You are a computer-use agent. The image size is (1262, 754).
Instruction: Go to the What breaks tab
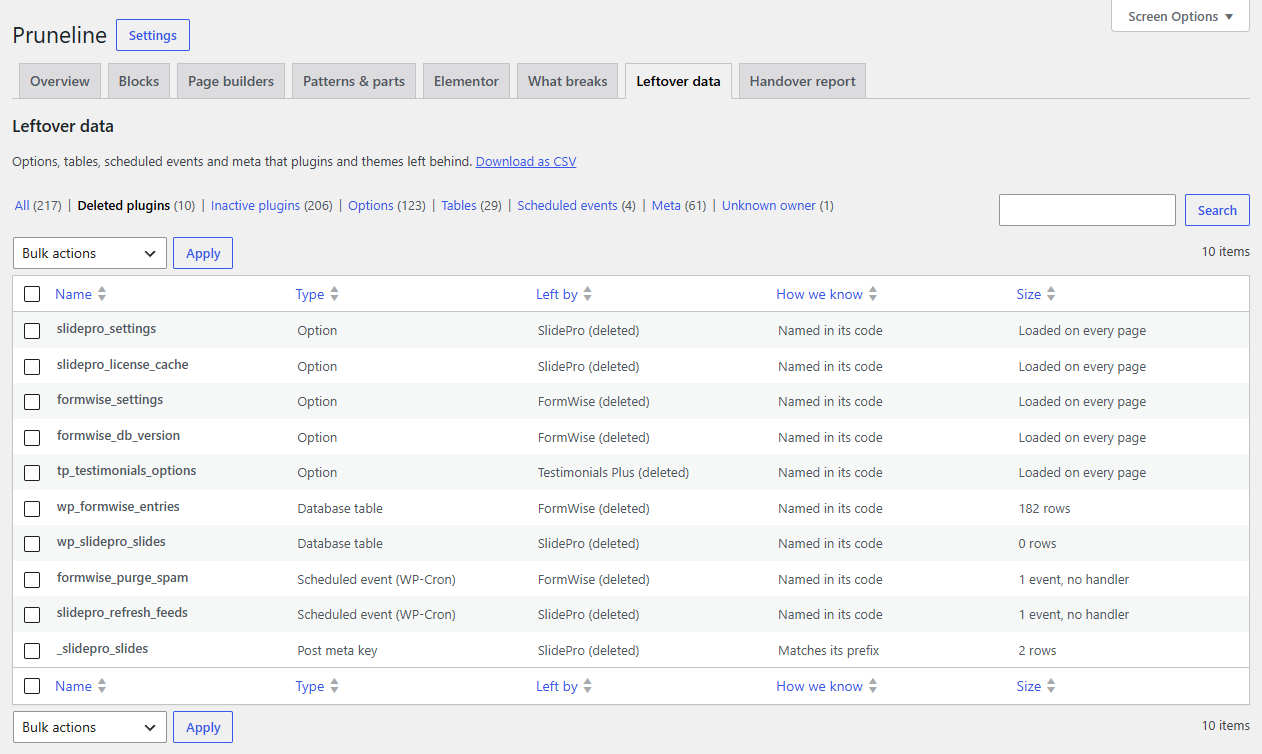pyautogui.click(x=568, y=81)
